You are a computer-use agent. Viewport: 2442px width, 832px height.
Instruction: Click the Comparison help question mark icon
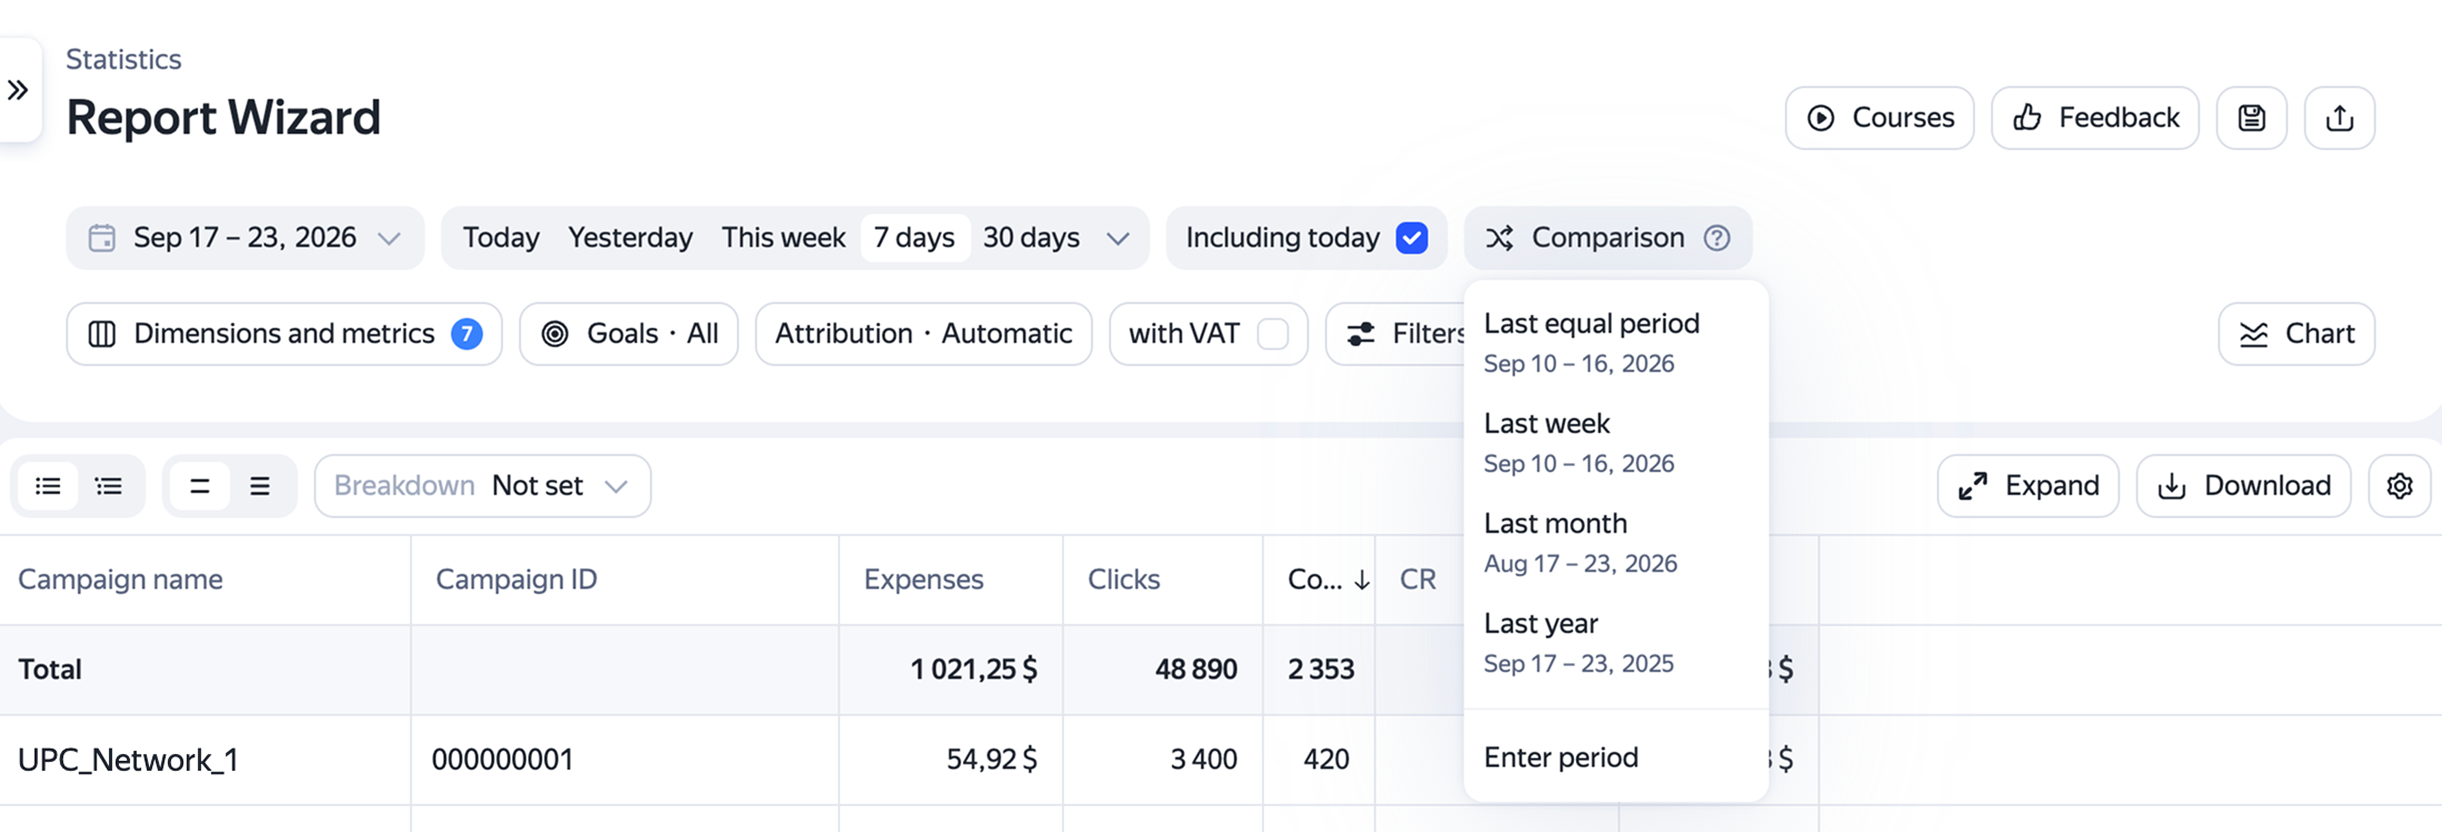1717,238
